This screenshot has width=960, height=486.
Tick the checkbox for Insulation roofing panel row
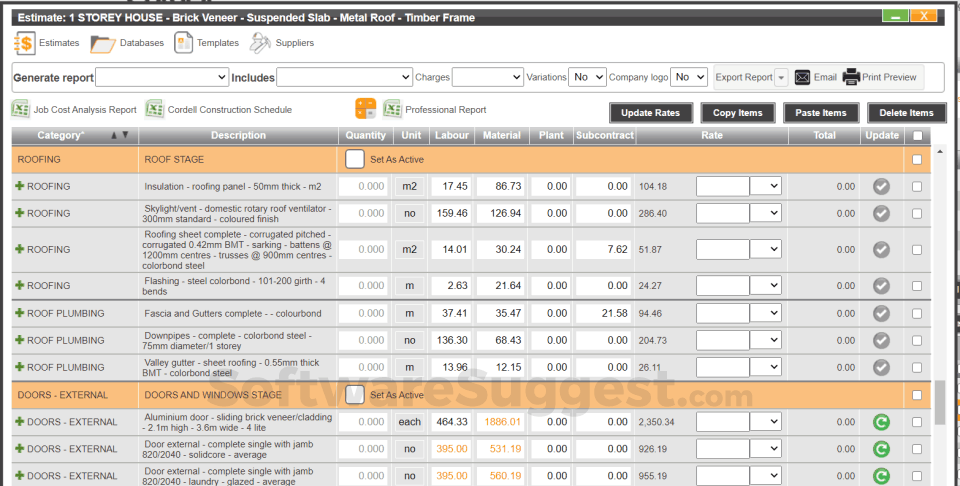[917, 186]
